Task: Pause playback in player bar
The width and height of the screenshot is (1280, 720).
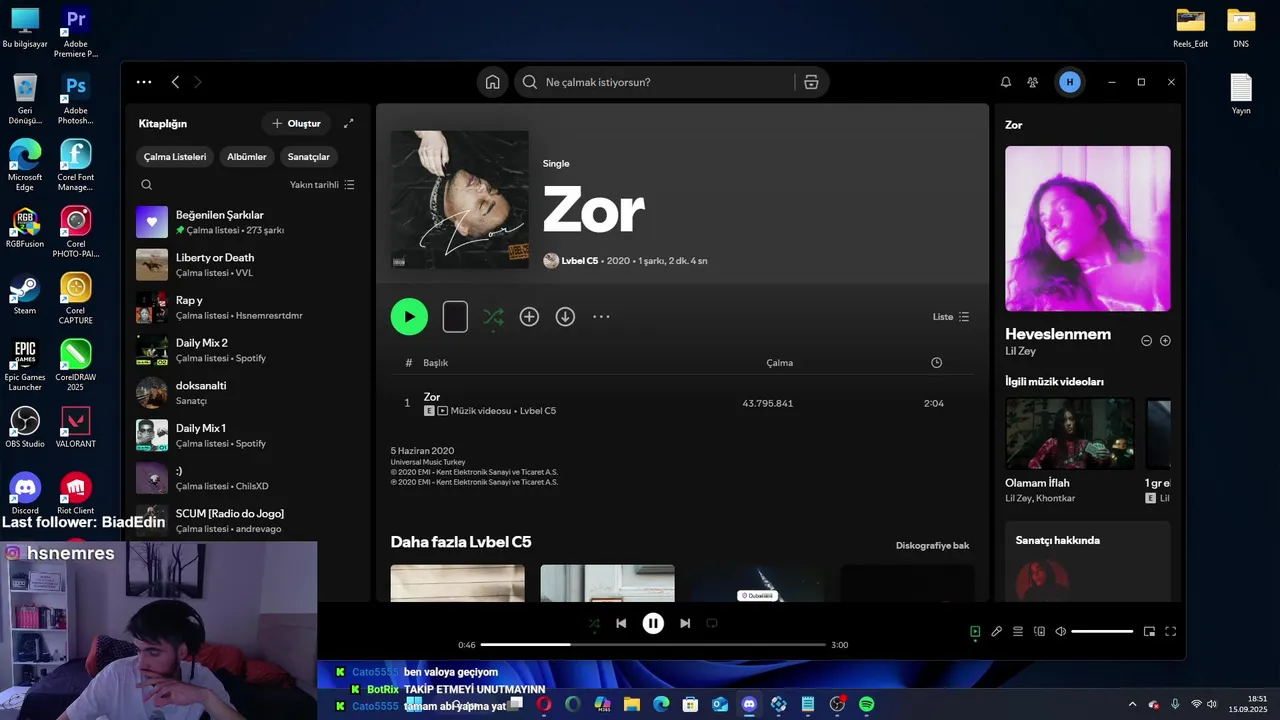Action: point(653,623)
